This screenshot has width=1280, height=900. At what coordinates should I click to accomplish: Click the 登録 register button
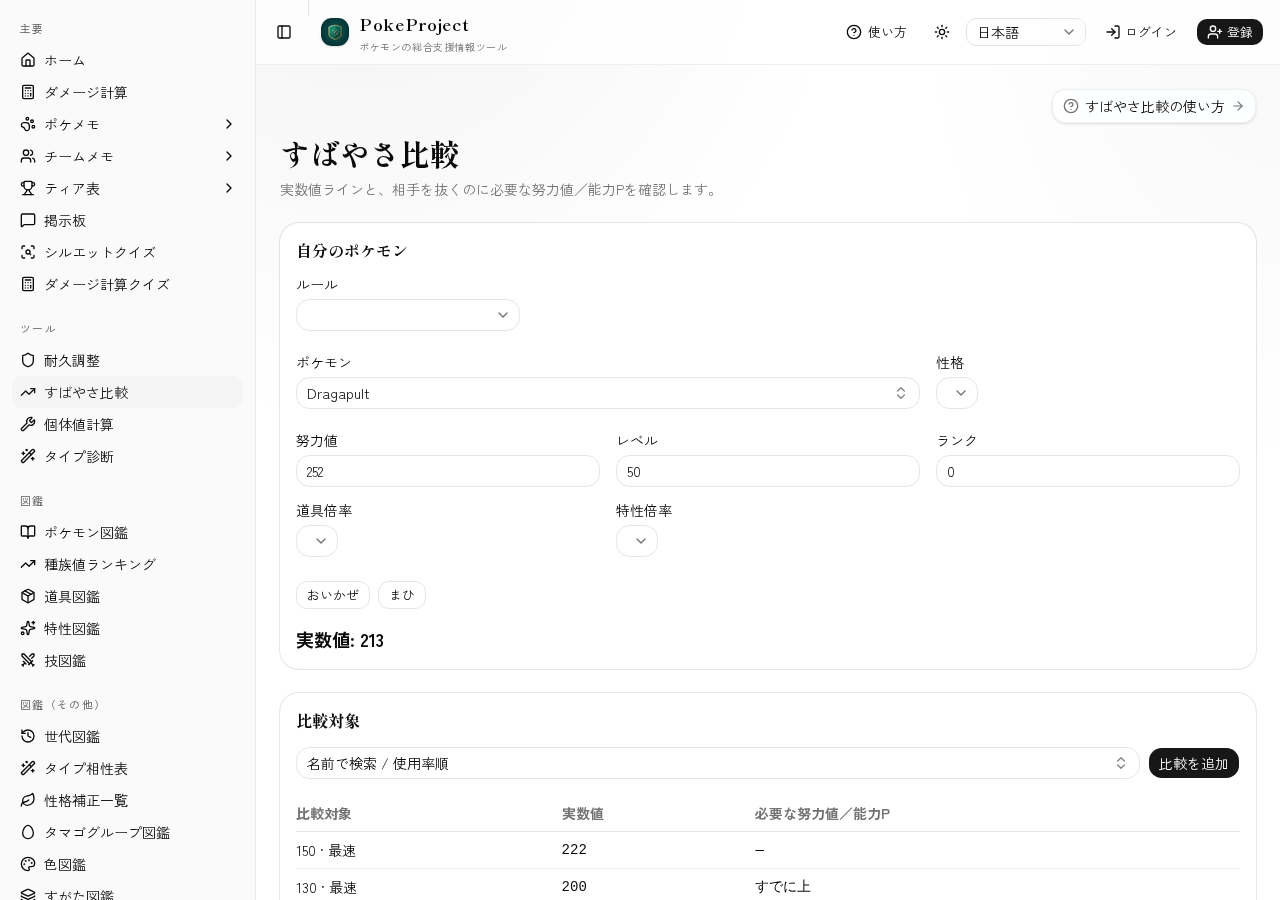coord(1230,32)
